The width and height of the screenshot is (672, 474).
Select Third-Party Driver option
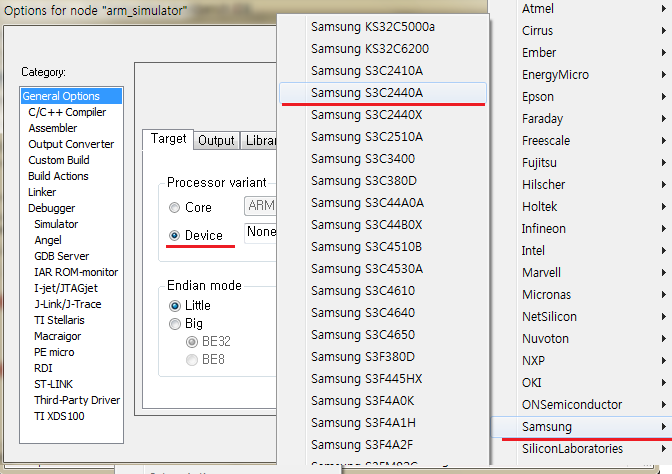[x=77, y=400]
